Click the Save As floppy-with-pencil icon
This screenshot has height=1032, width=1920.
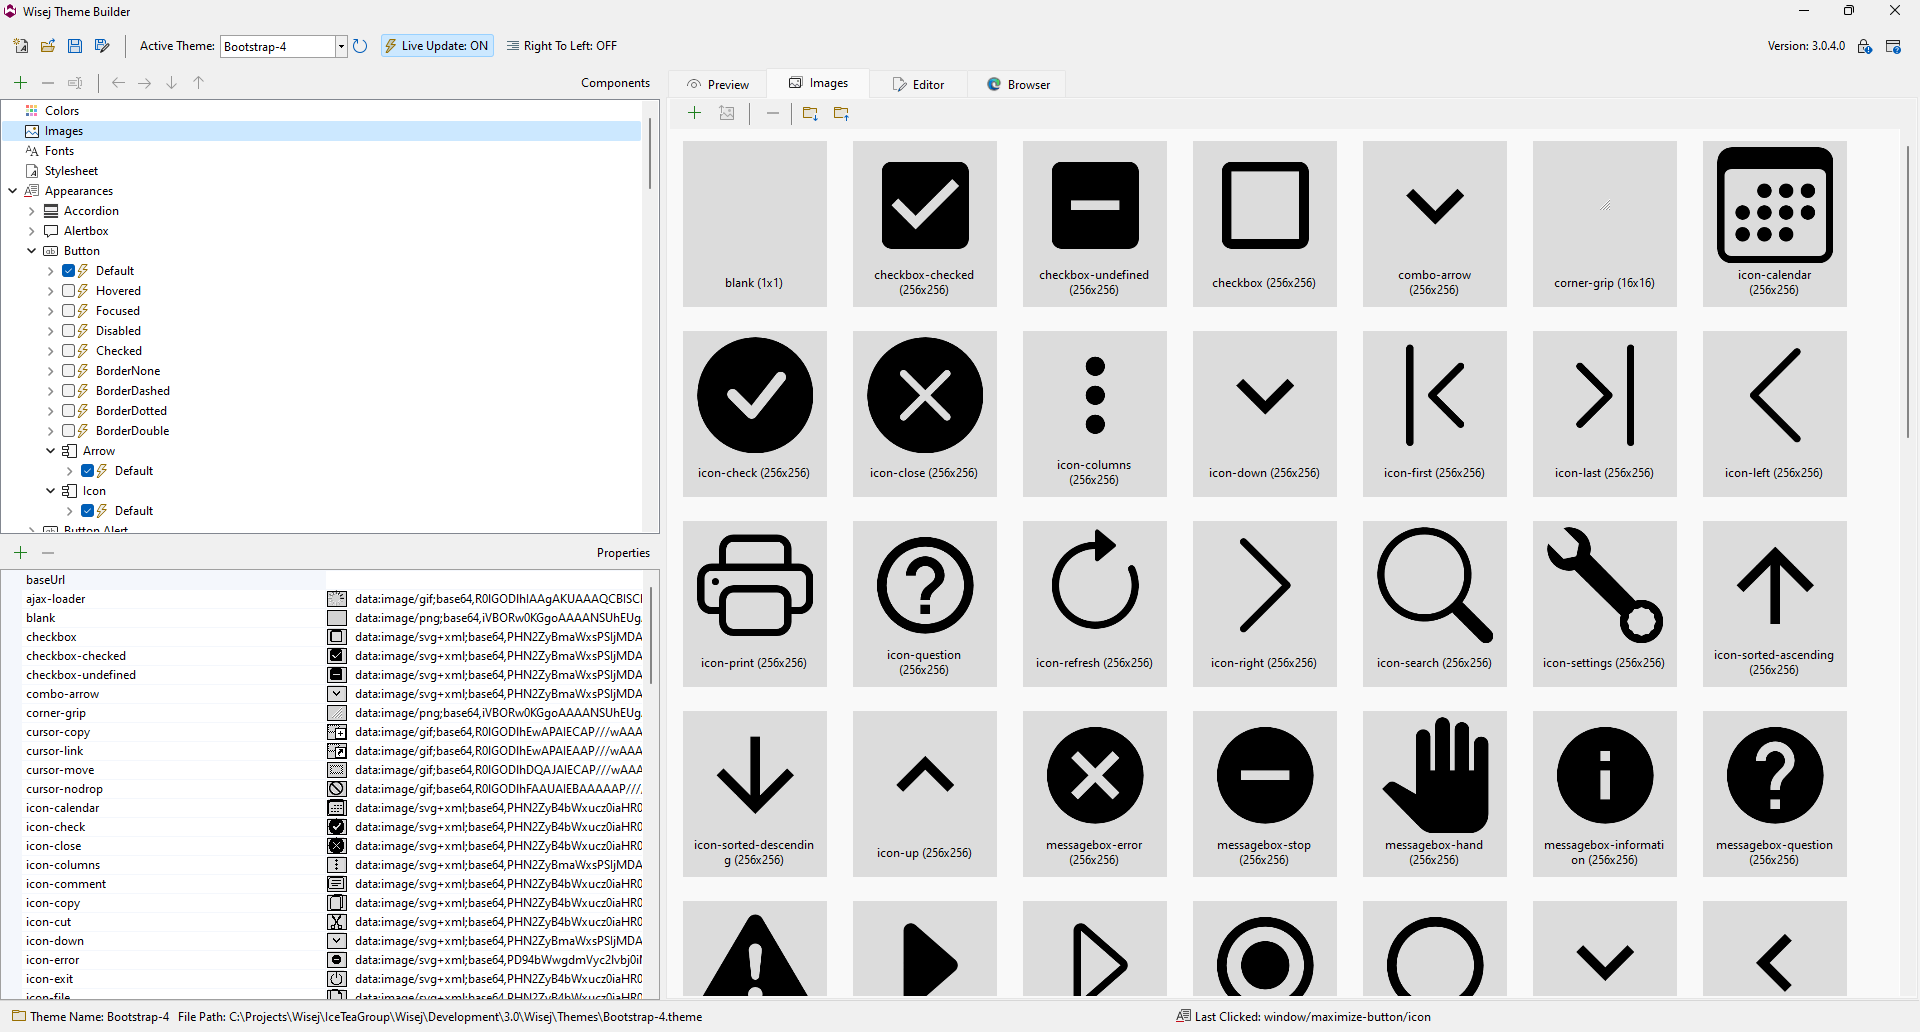click(102, 46)
